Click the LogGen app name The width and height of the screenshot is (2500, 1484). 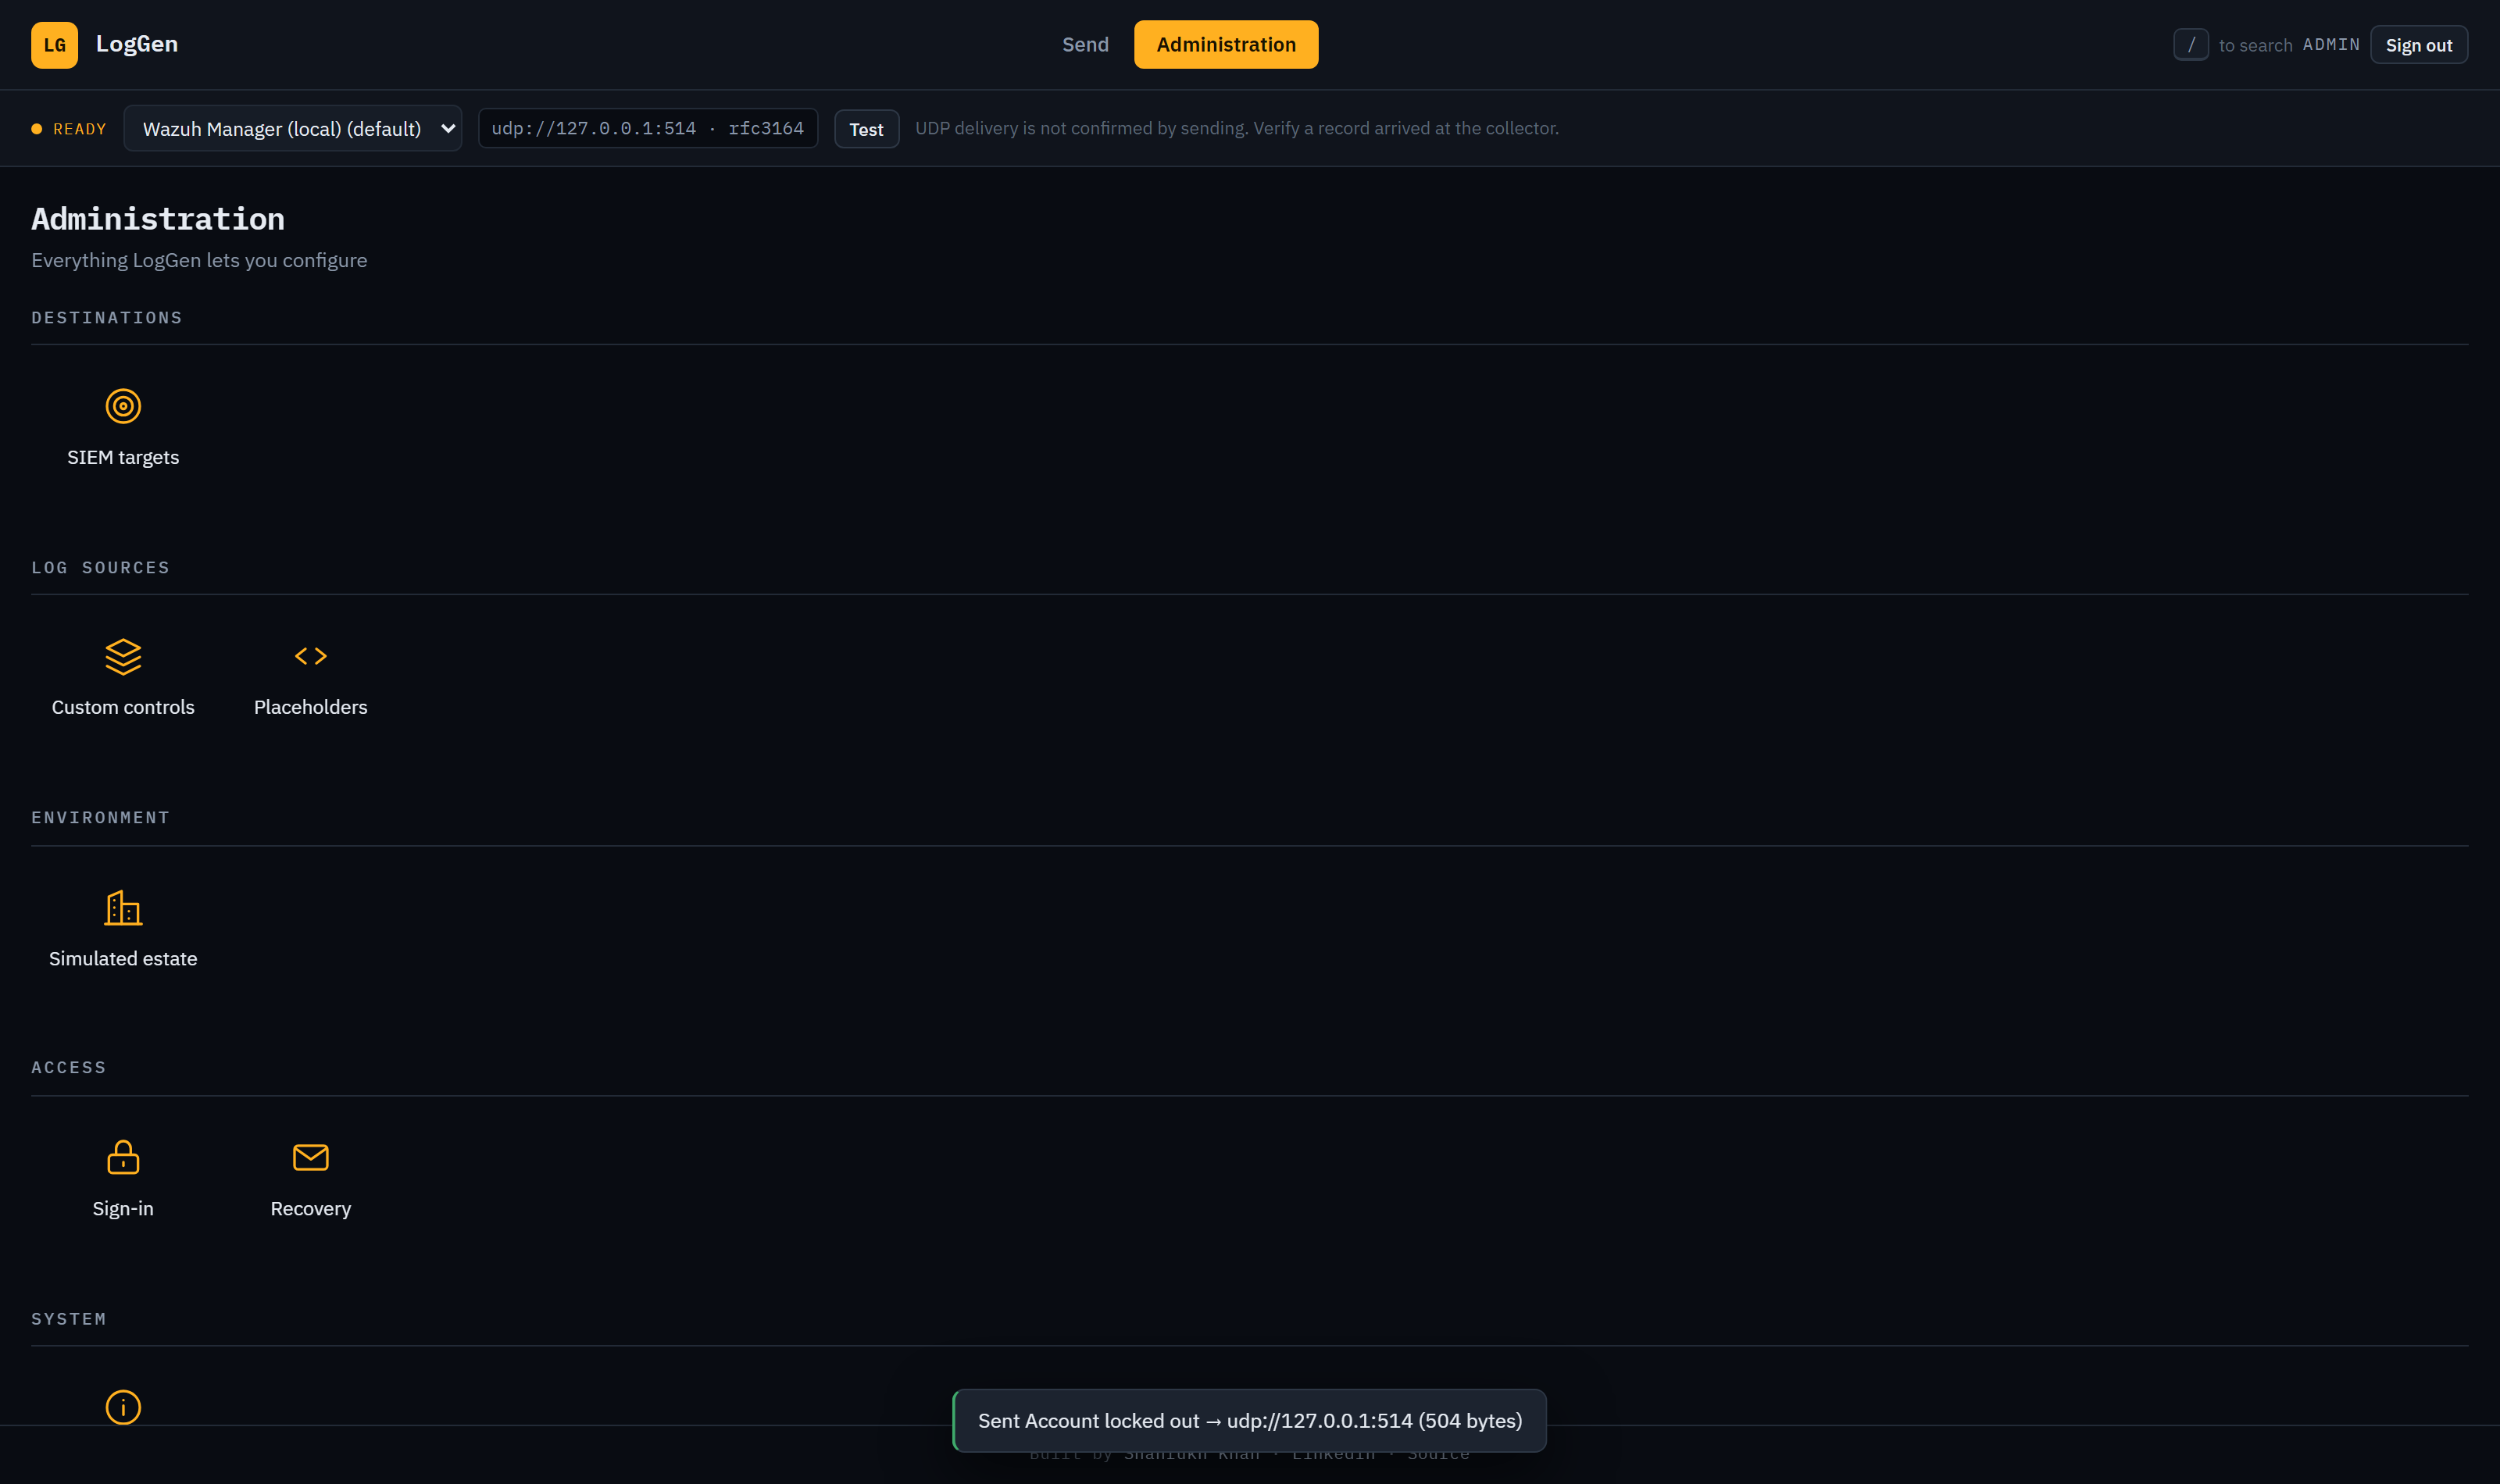137,44
